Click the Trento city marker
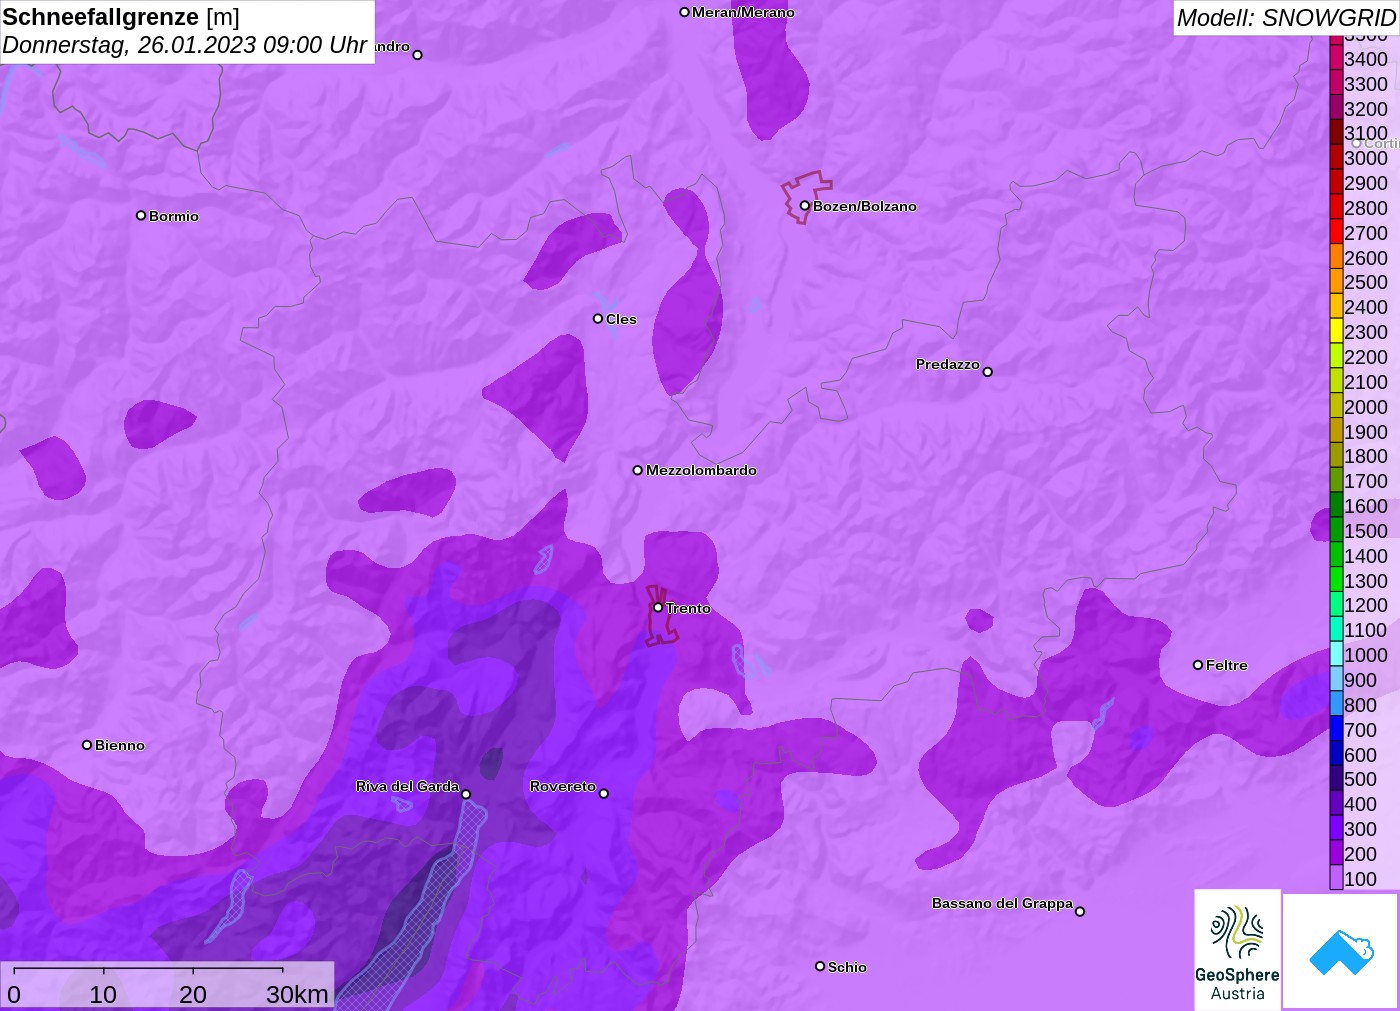The height and width of the screenshot is (1011, 1400). coord(658,607)
